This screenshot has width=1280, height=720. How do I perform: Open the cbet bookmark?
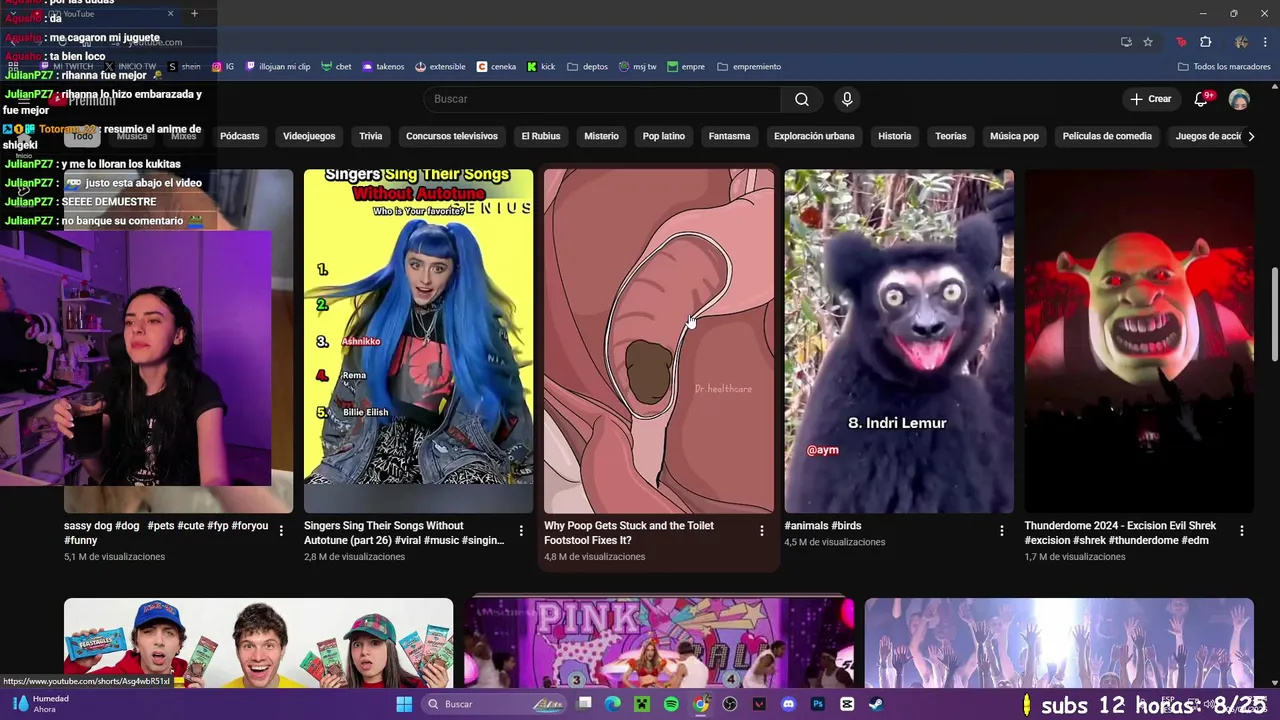click(x=337, y=67)
